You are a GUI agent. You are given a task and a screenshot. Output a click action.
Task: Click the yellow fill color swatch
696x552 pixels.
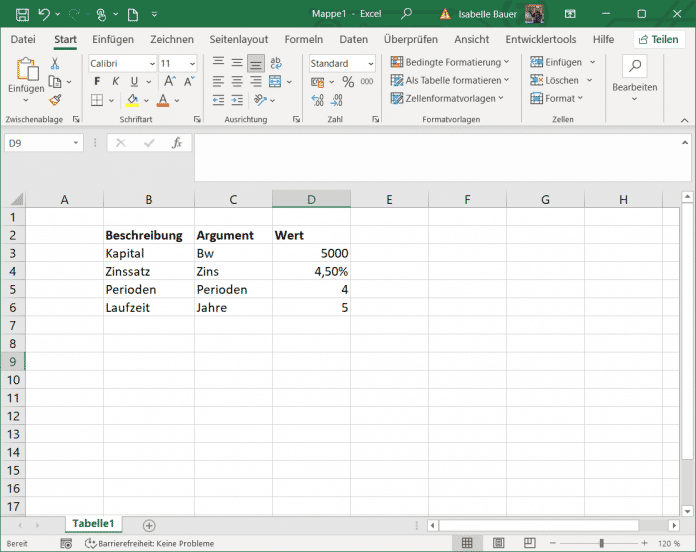click(132, 101)
